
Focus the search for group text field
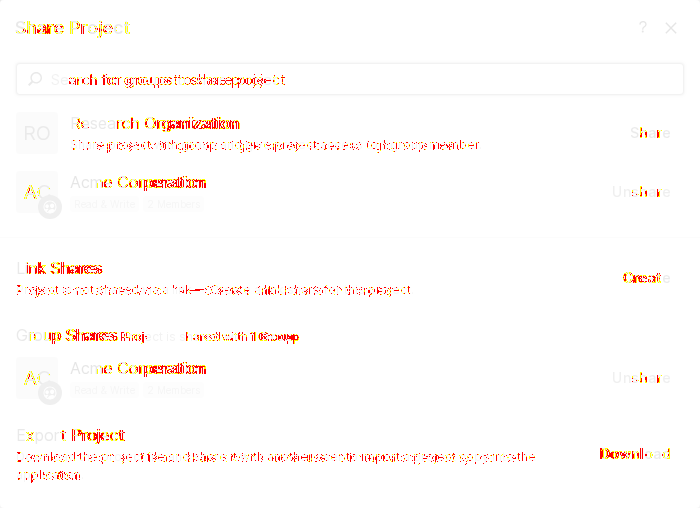[x=350, y=79]
